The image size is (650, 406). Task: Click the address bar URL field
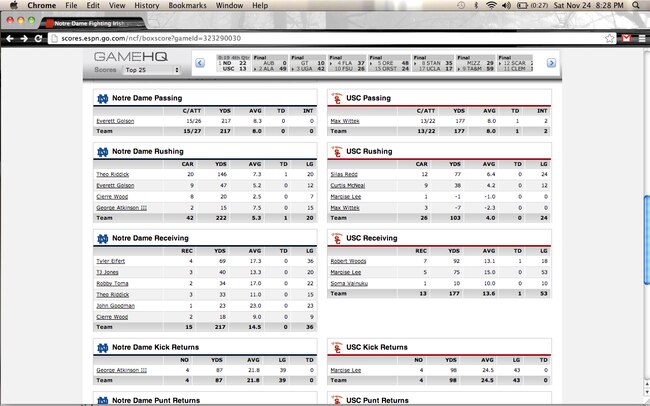(x=332, y=38)
